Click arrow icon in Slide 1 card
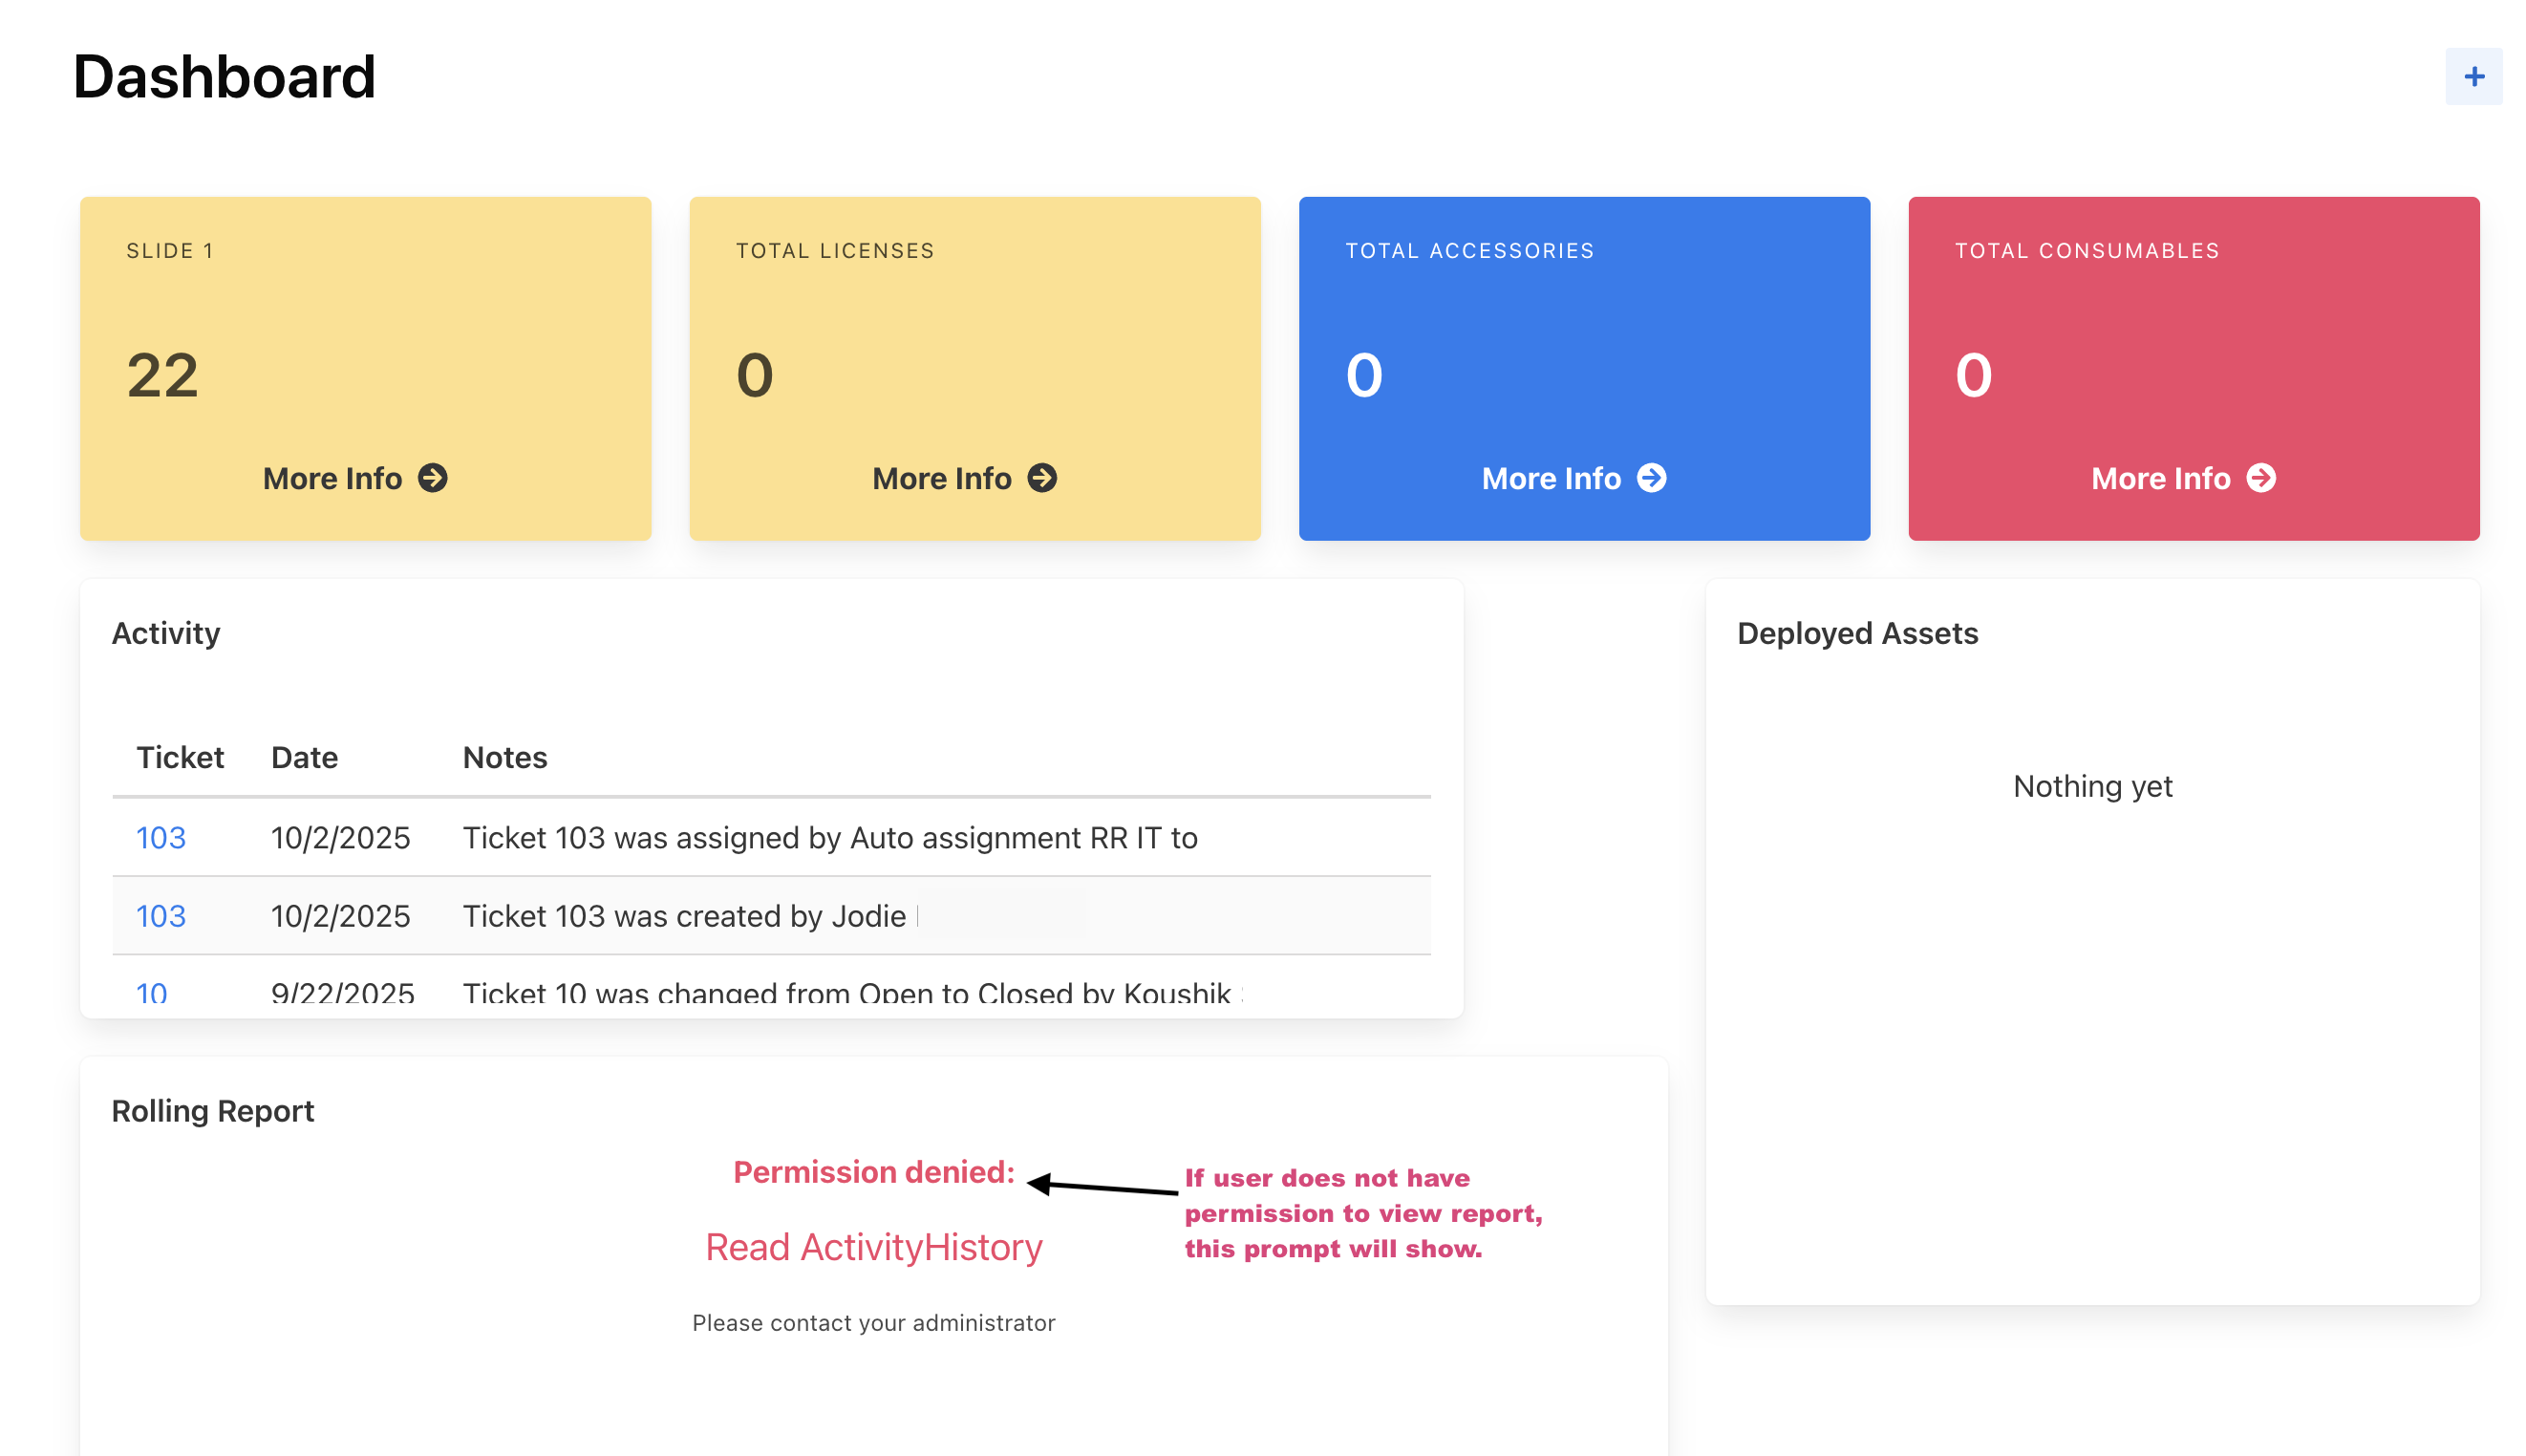The image size is (2526, 1456). pyautogui.click(x=433, y=478)
